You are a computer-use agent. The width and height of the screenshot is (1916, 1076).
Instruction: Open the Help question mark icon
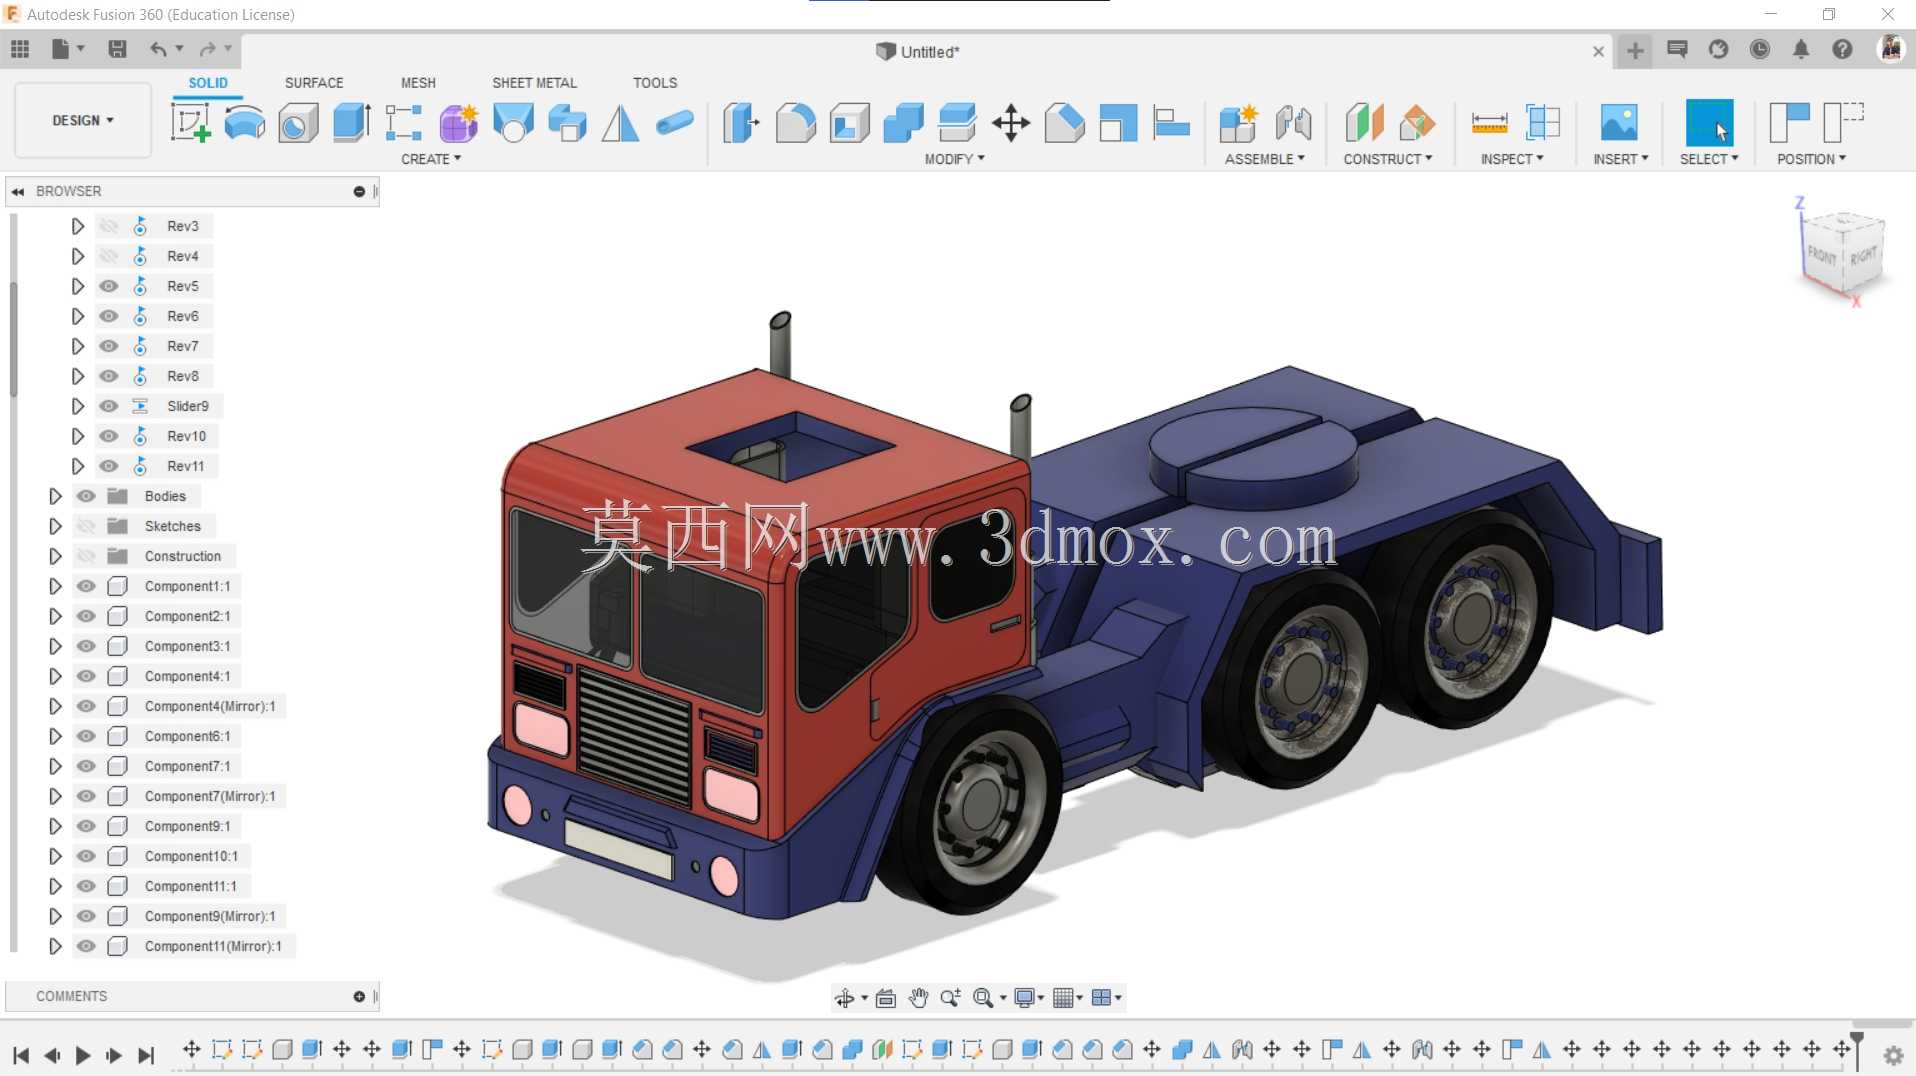(x=1842, y=49)
